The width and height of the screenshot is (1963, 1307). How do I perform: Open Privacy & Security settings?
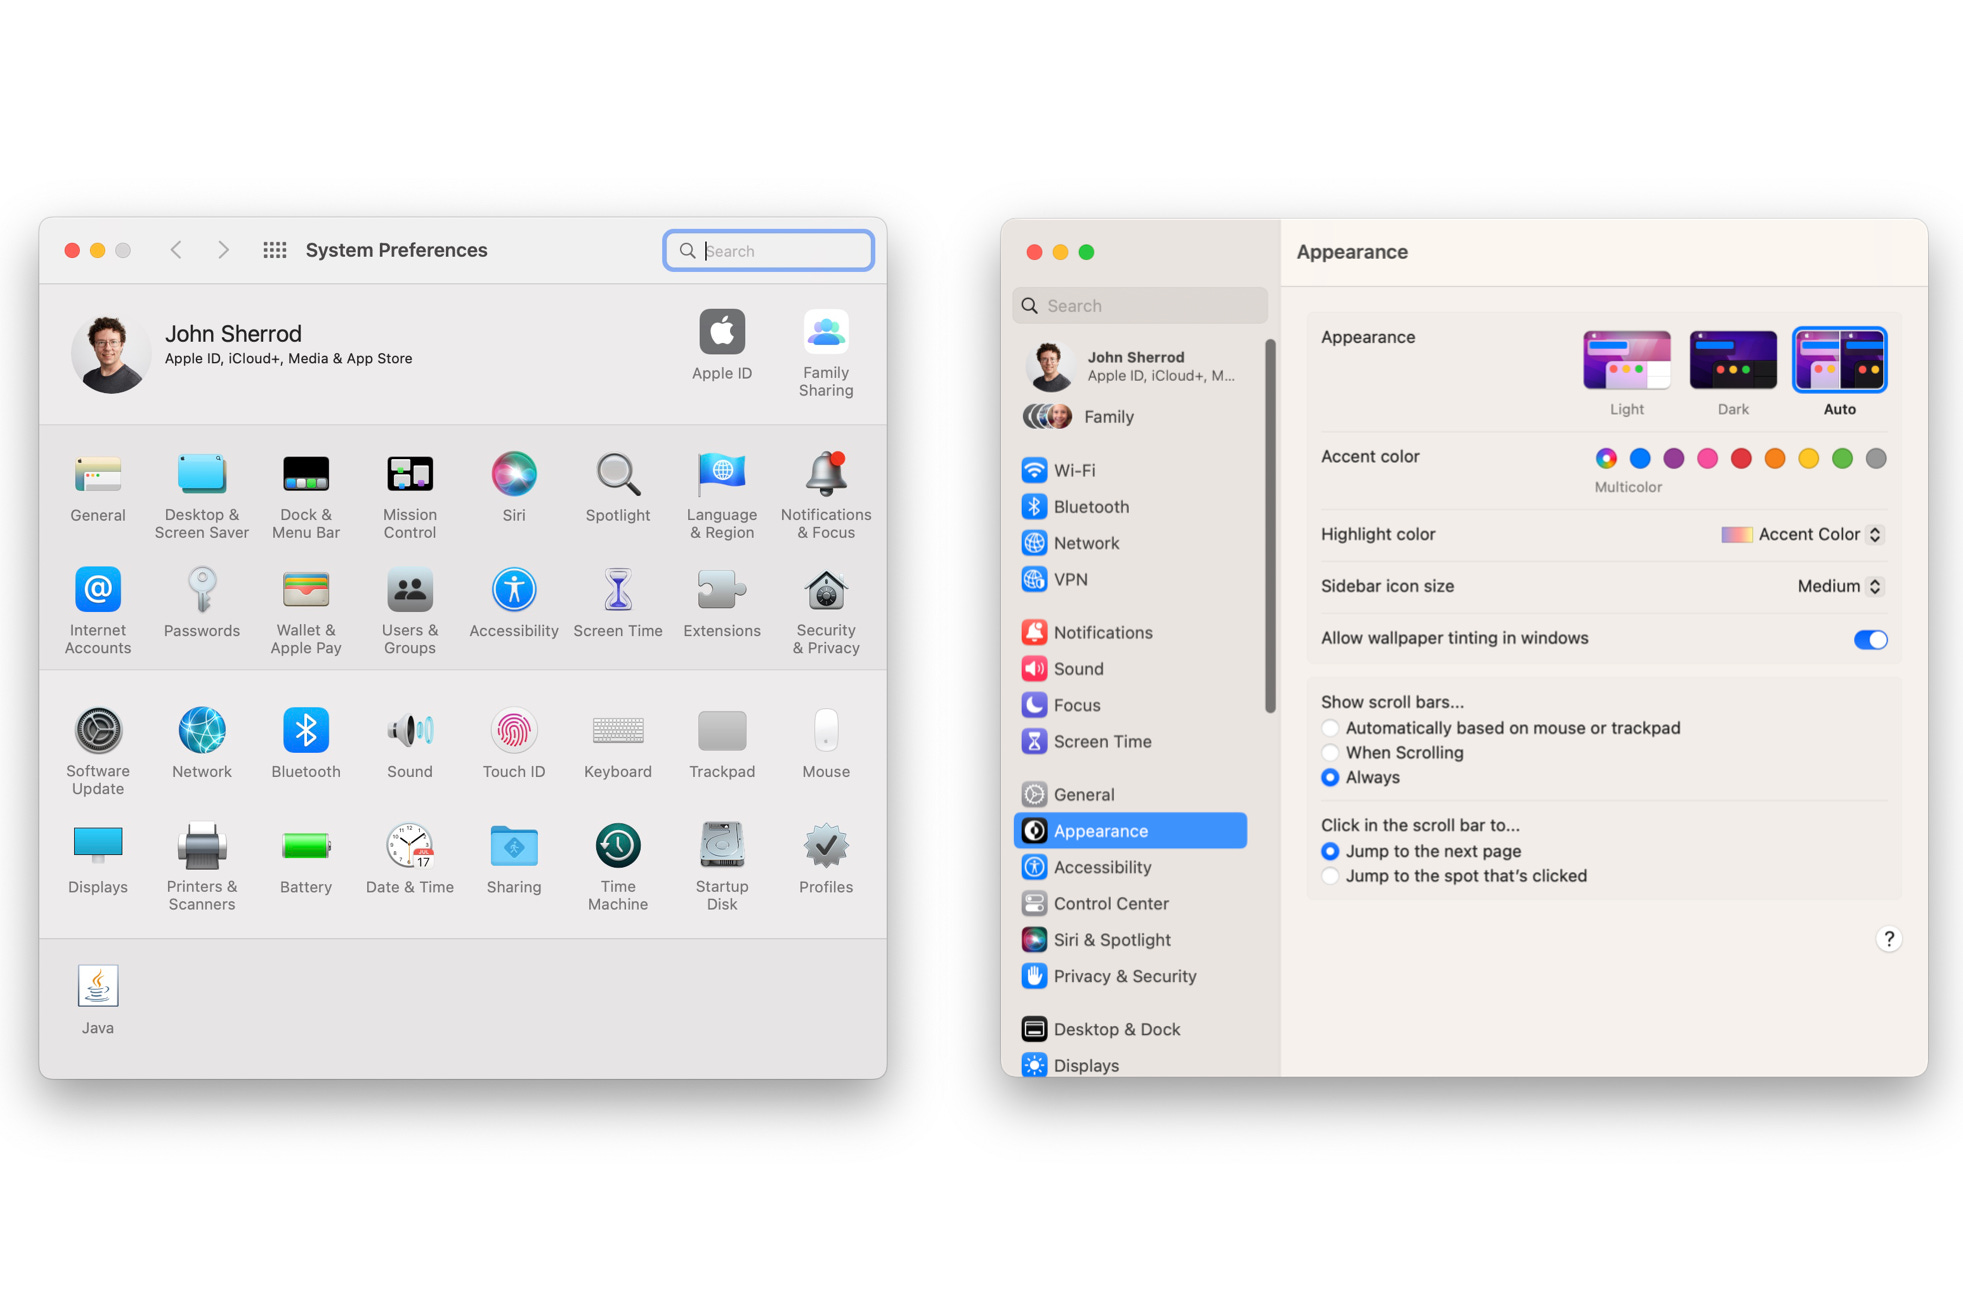[1125, 976]
